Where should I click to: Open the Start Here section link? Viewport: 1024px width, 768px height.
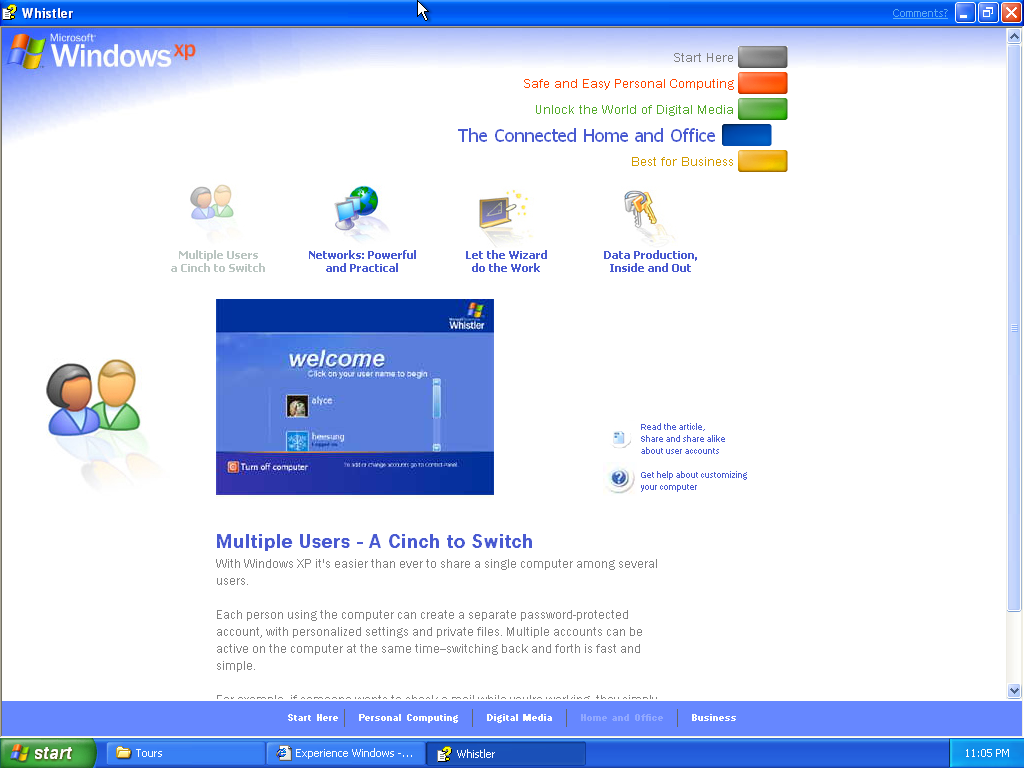(x=703, y=57)
